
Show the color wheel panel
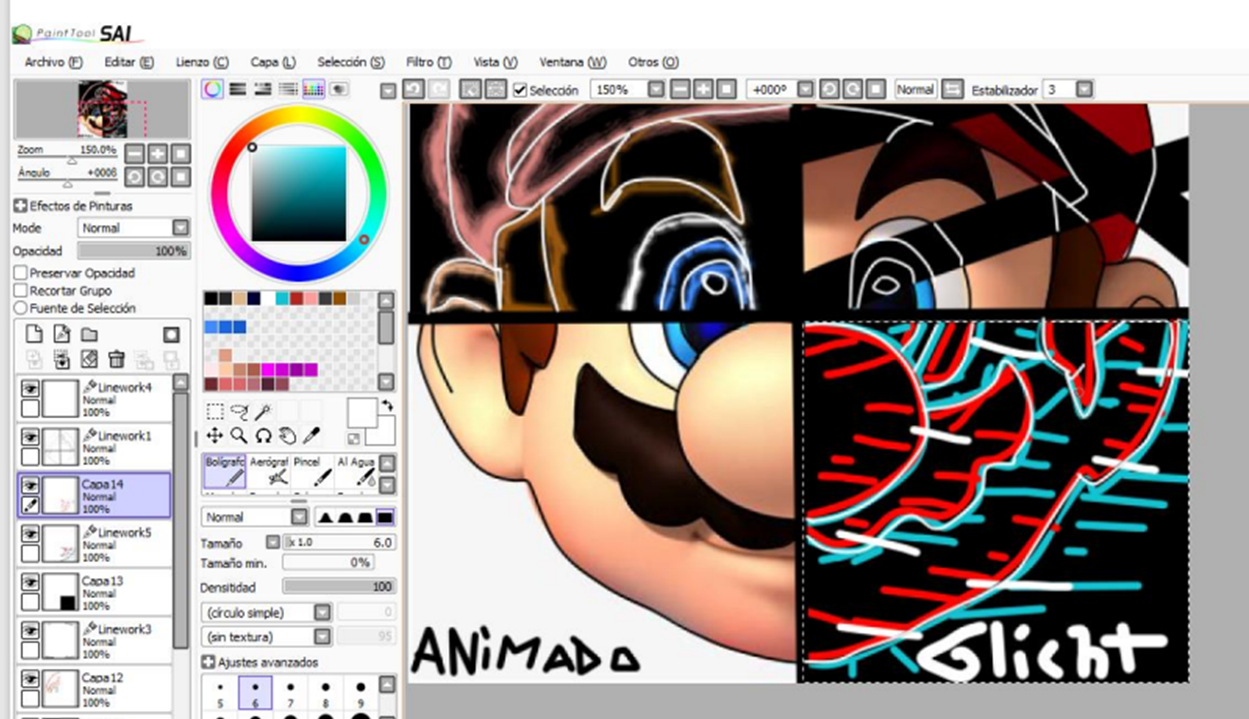[212, 89]
